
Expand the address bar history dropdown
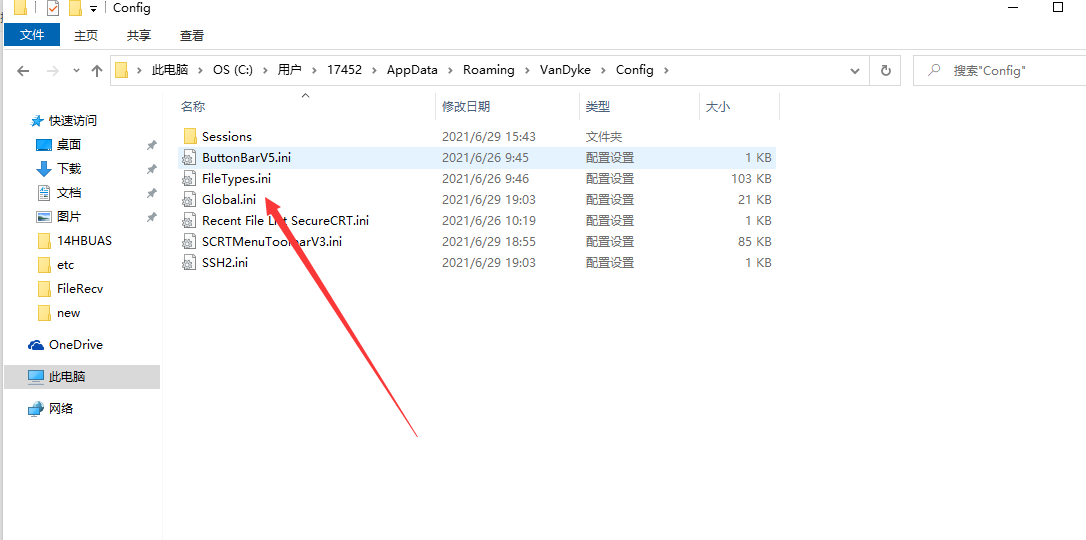(x=855, y=70)
